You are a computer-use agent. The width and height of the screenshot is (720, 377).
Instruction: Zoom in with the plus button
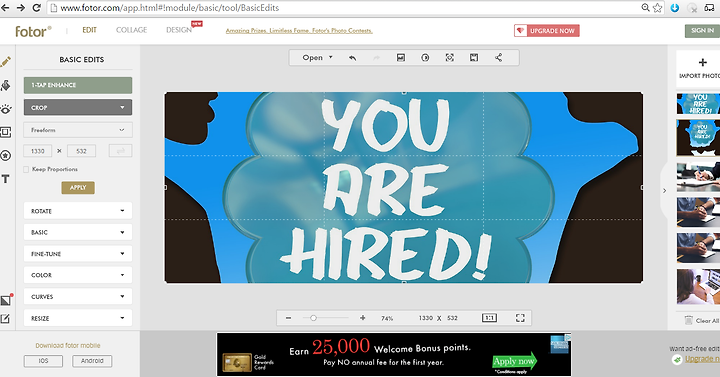point(363,318)
